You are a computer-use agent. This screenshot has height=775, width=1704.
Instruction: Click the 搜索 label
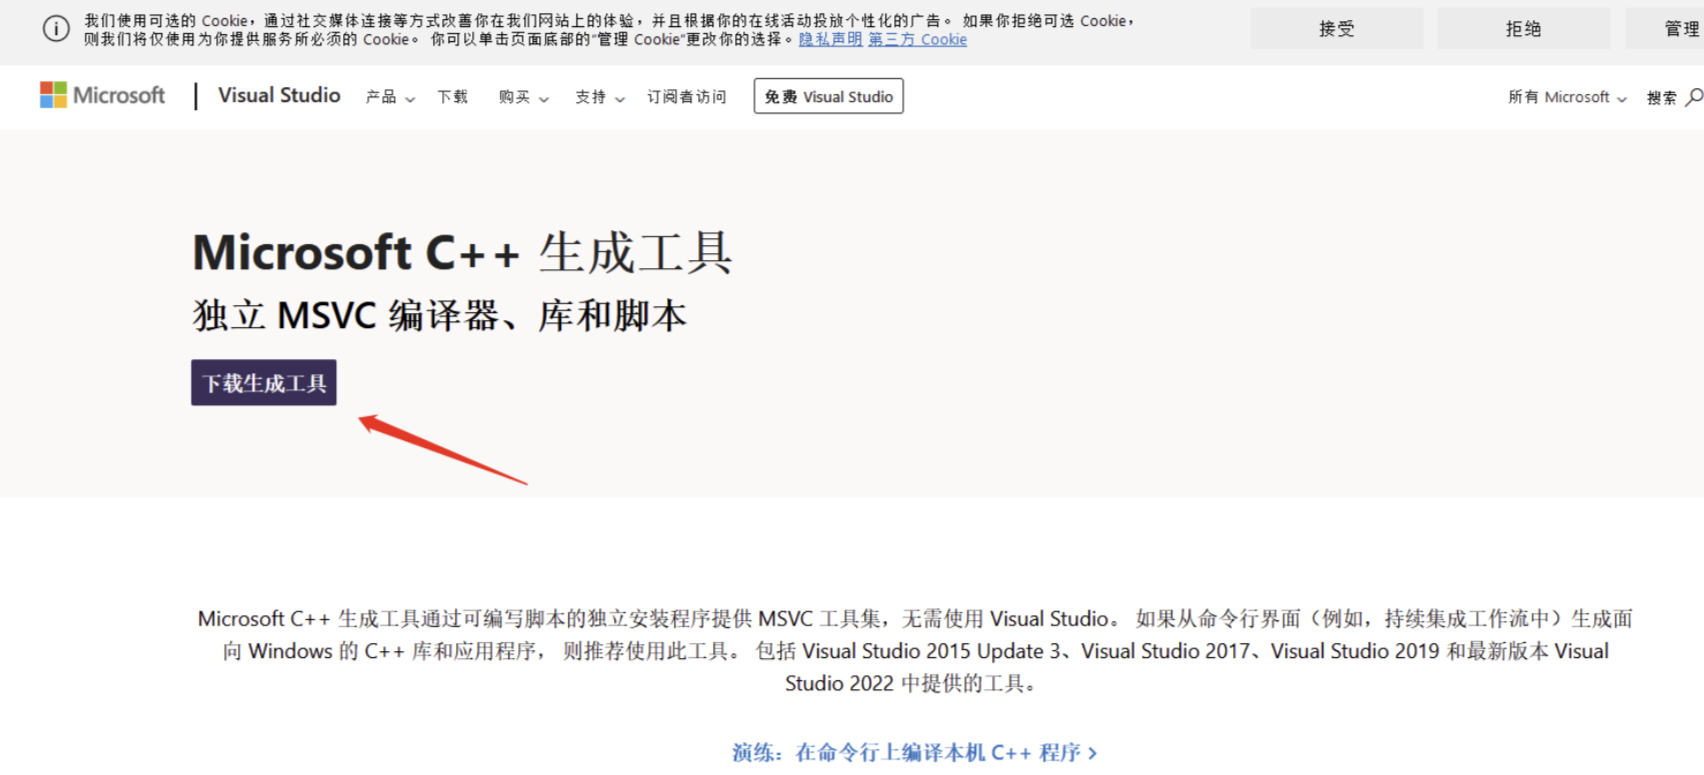[1662, 97]
